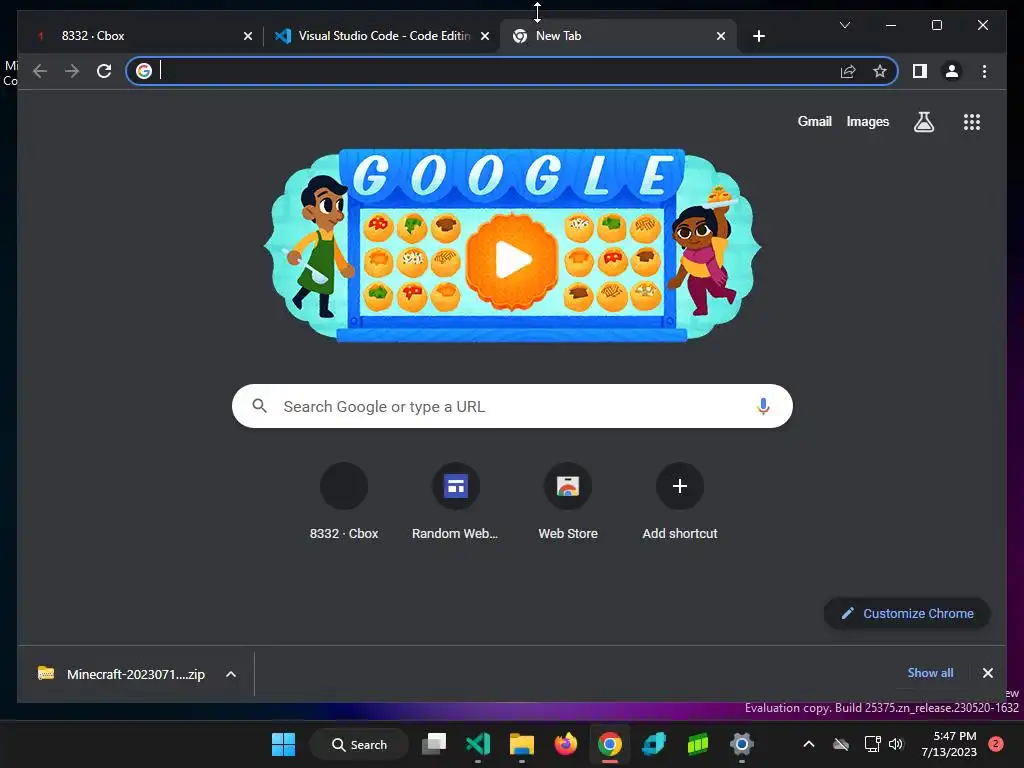Open Task View on taskbar
Viewport: 1024px width, 768px height.
tap(434, 744)
